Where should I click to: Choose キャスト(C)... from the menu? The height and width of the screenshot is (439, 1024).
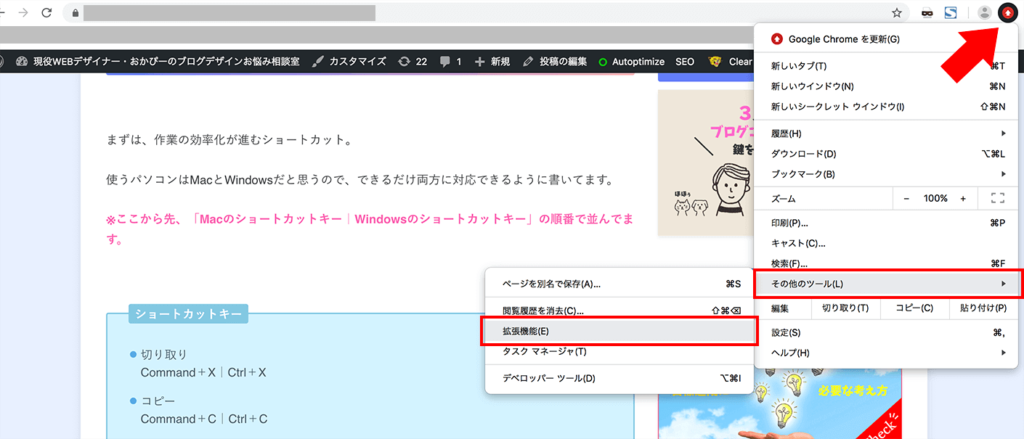(886, 244)
